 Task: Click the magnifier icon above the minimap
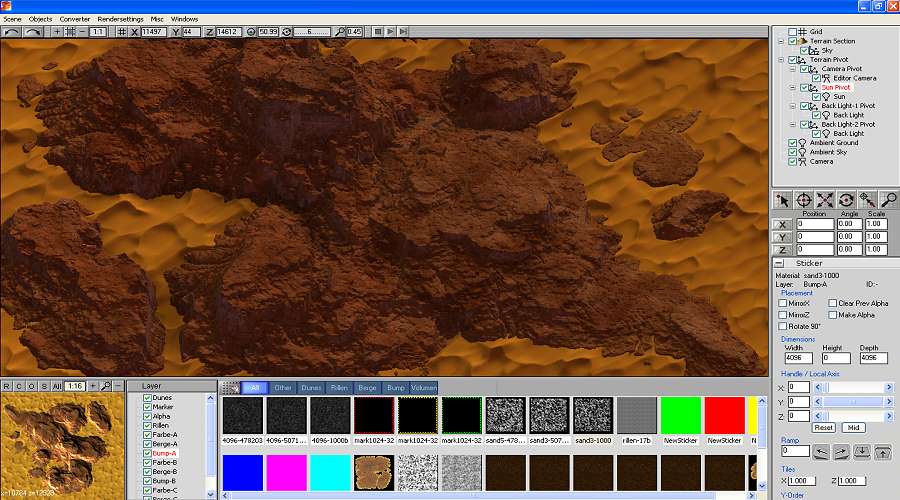coord(106,386)
